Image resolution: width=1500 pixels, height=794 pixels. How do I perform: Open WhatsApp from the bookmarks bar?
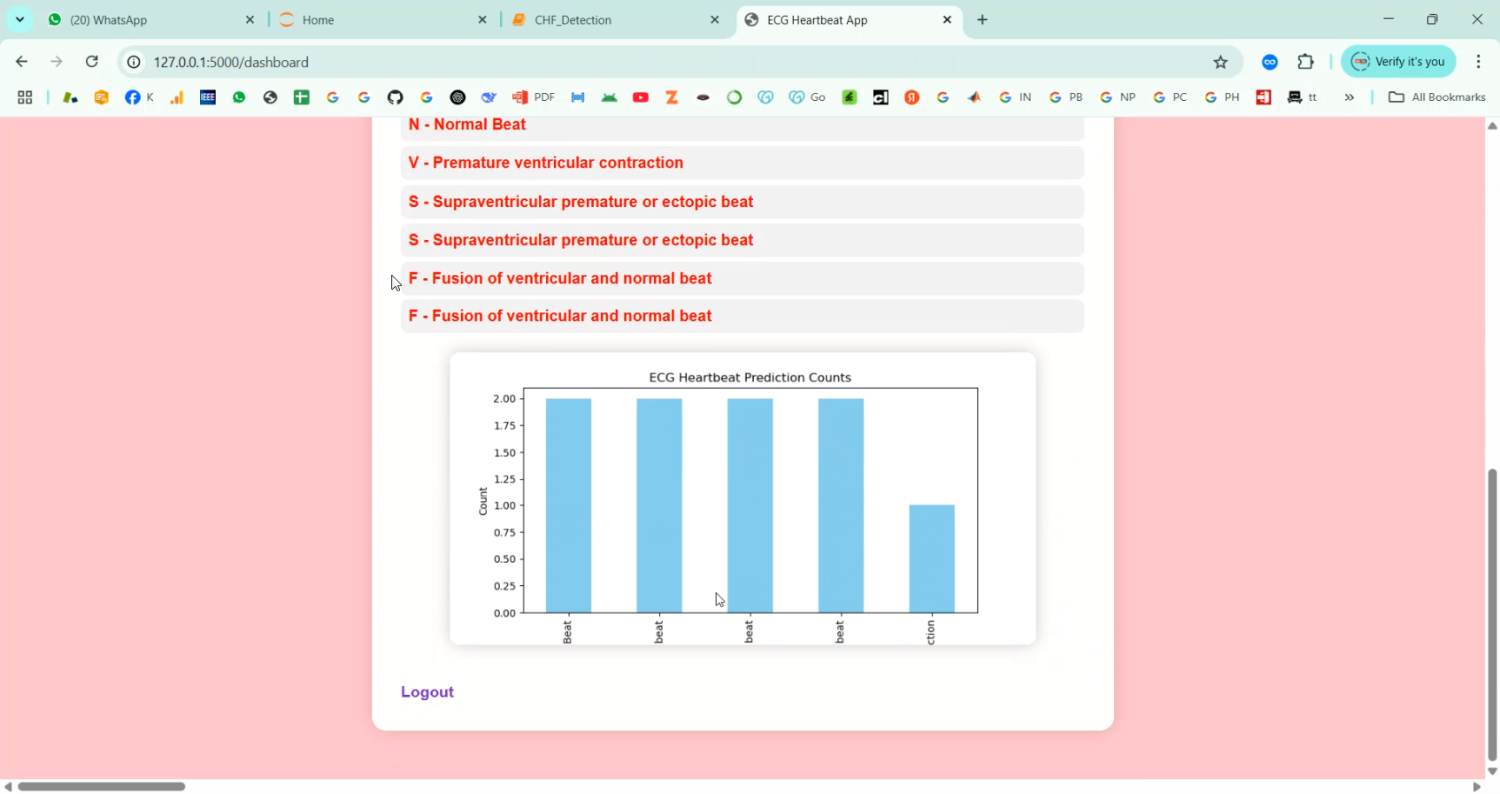[x=240, y=97]
